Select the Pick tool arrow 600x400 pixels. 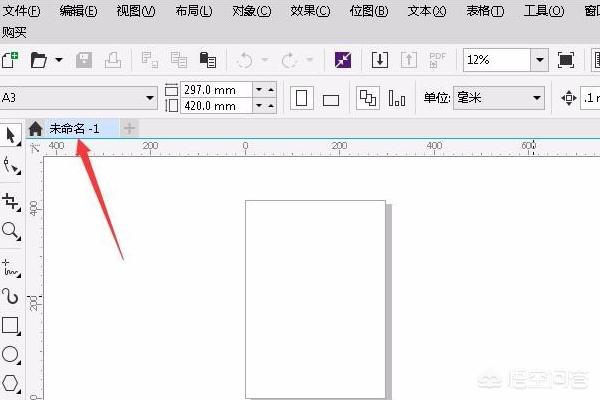(x=11, y=135)
